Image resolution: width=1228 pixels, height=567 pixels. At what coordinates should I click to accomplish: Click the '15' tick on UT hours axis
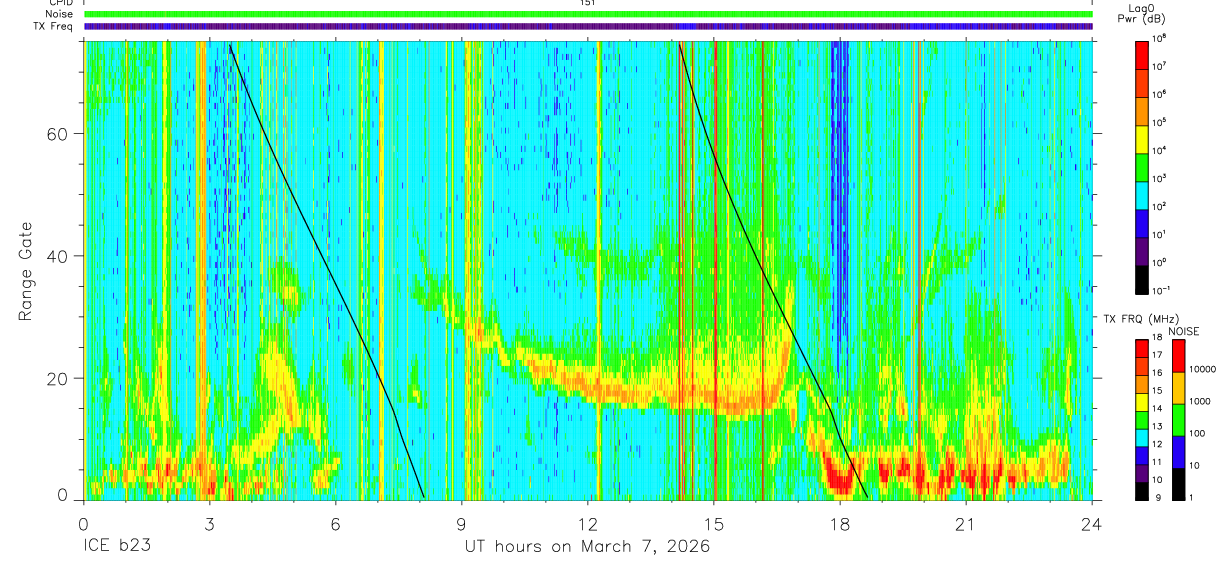tap(714, 523)
